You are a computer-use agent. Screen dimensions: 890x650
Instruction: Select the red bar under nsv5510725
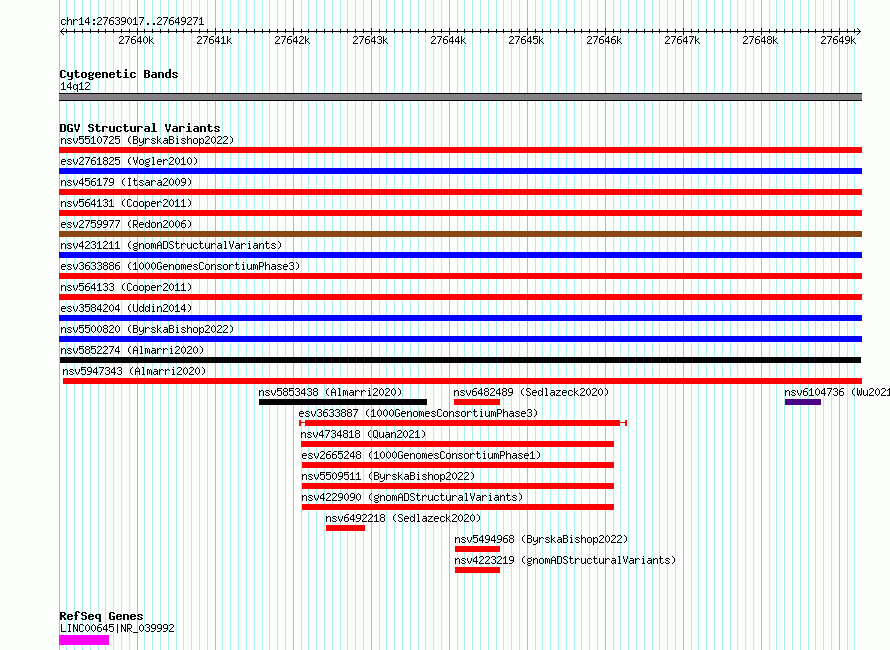(460, 150)
